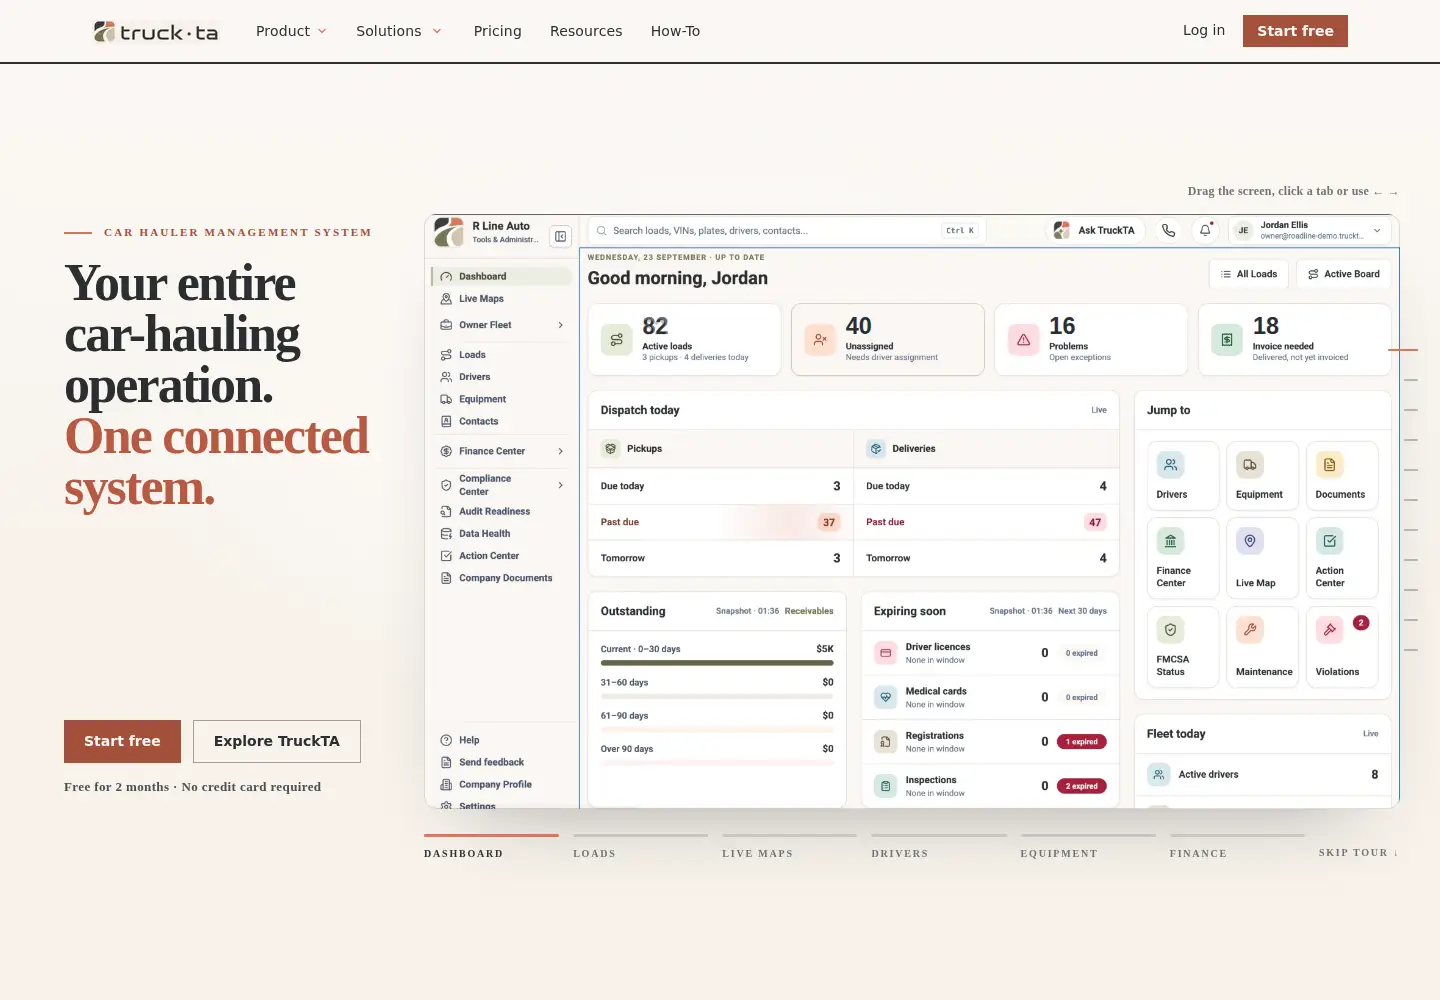Open Jordan Ellis account dropdown
Viewport: 1440px width, 1000px height.
[1311, 230]
